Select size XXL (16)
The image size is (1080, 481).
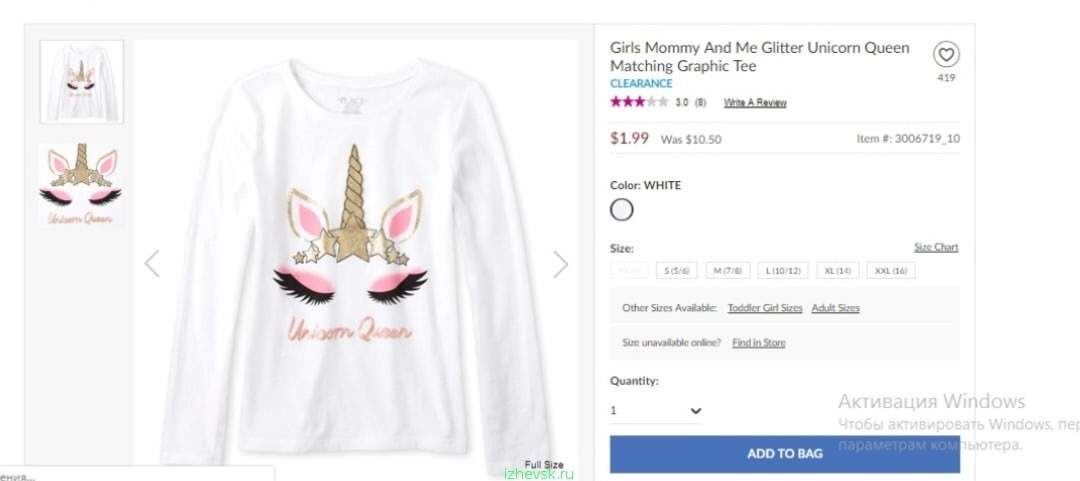pos(891,271)
